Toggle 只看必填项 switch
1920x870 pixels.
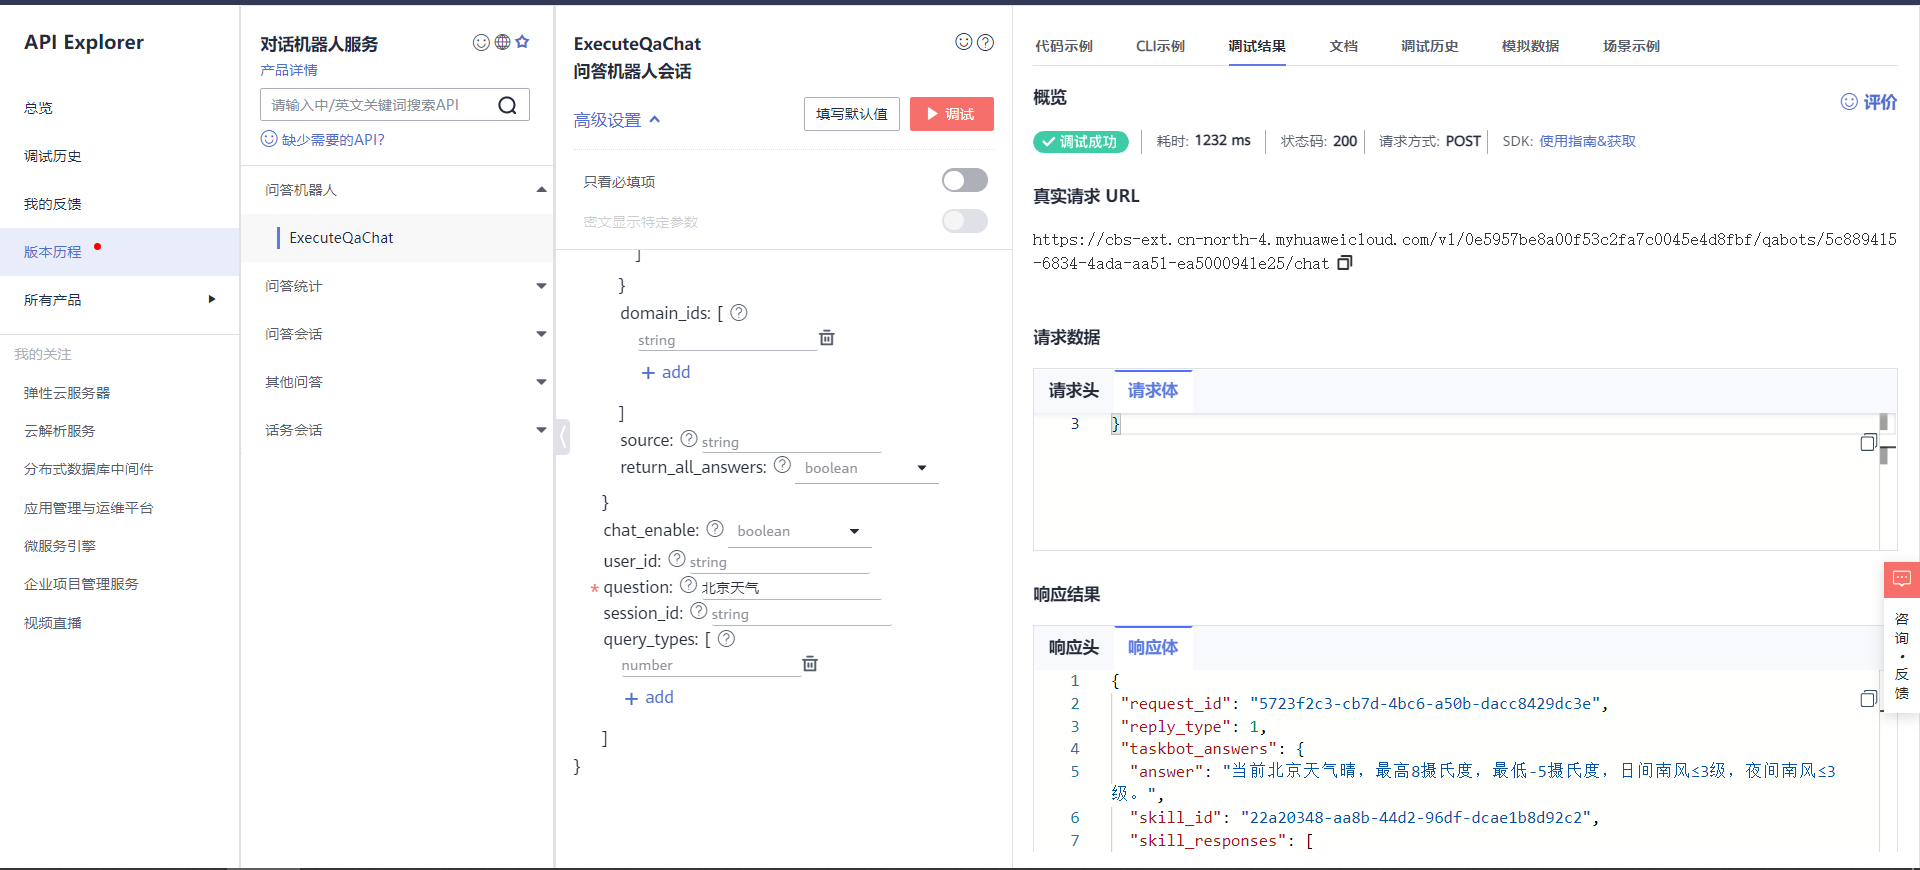coord(965,180)
